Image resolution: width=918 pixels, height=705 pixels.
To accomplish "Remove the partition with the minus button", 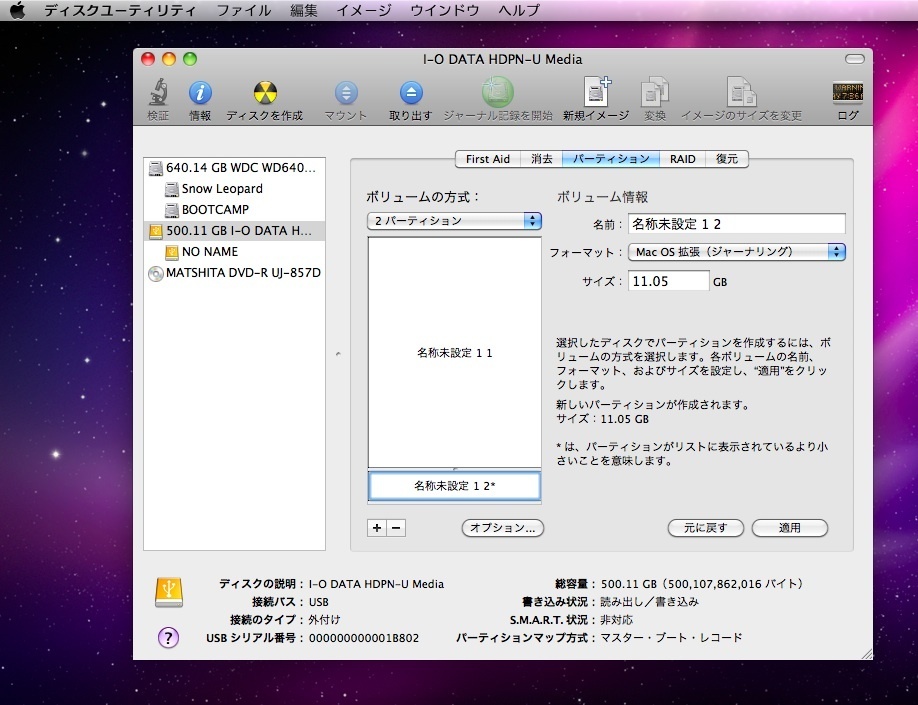I will (x=396, y=528).
